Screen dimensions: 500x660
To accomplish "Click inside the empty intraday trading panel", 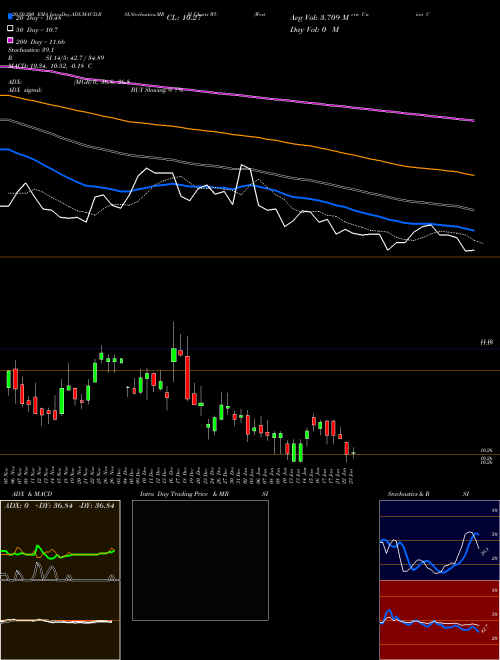I will click(x=200, y=560).
